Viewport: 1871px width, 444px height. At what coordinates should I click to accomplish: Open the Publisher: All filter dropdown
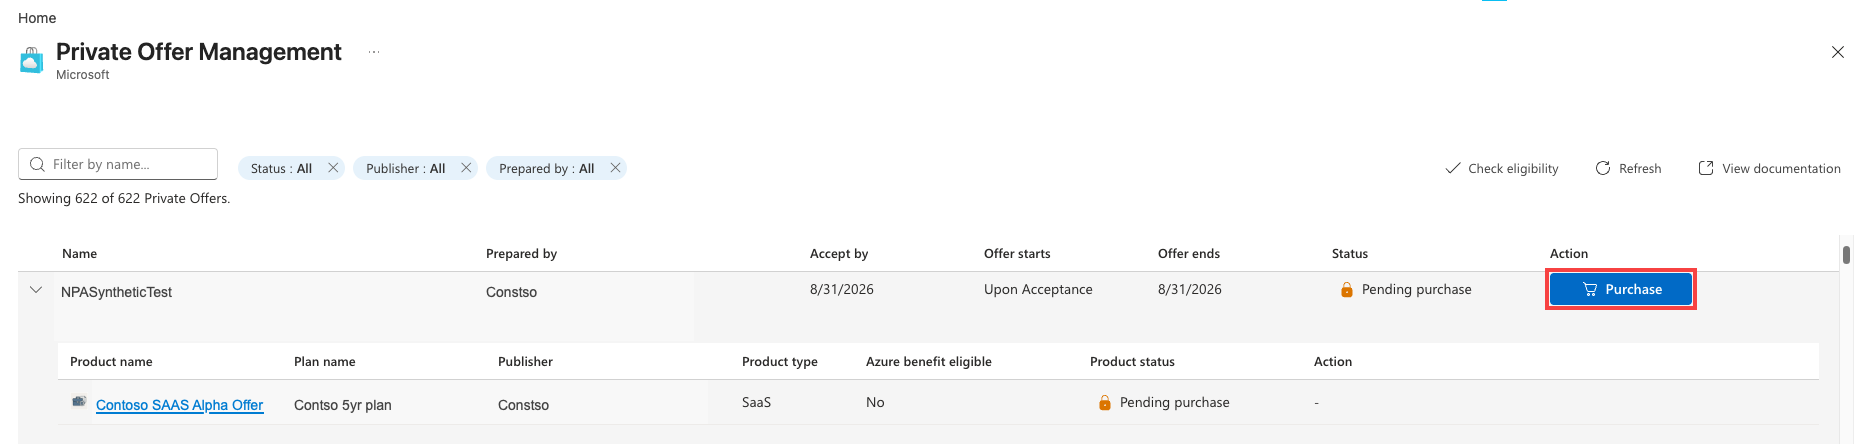pos(405,168)
